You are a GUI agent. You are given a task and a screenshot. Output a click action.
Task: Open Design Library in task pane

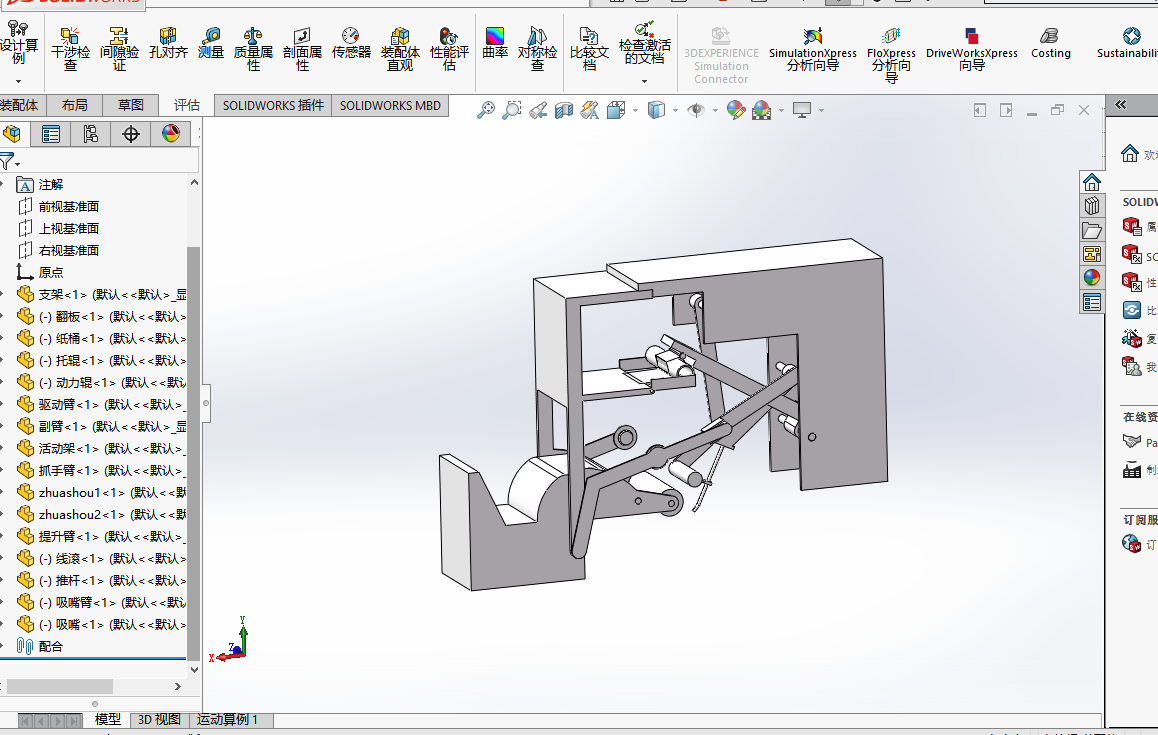pyautogui.click(x=1092, y=205)
